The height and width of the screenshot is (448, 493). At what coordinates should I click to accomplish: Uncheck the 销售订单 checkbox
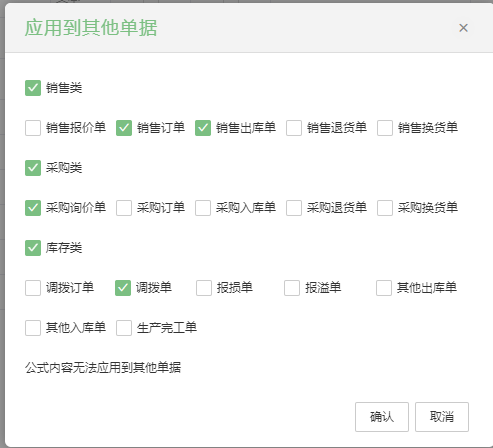point(124,128)
